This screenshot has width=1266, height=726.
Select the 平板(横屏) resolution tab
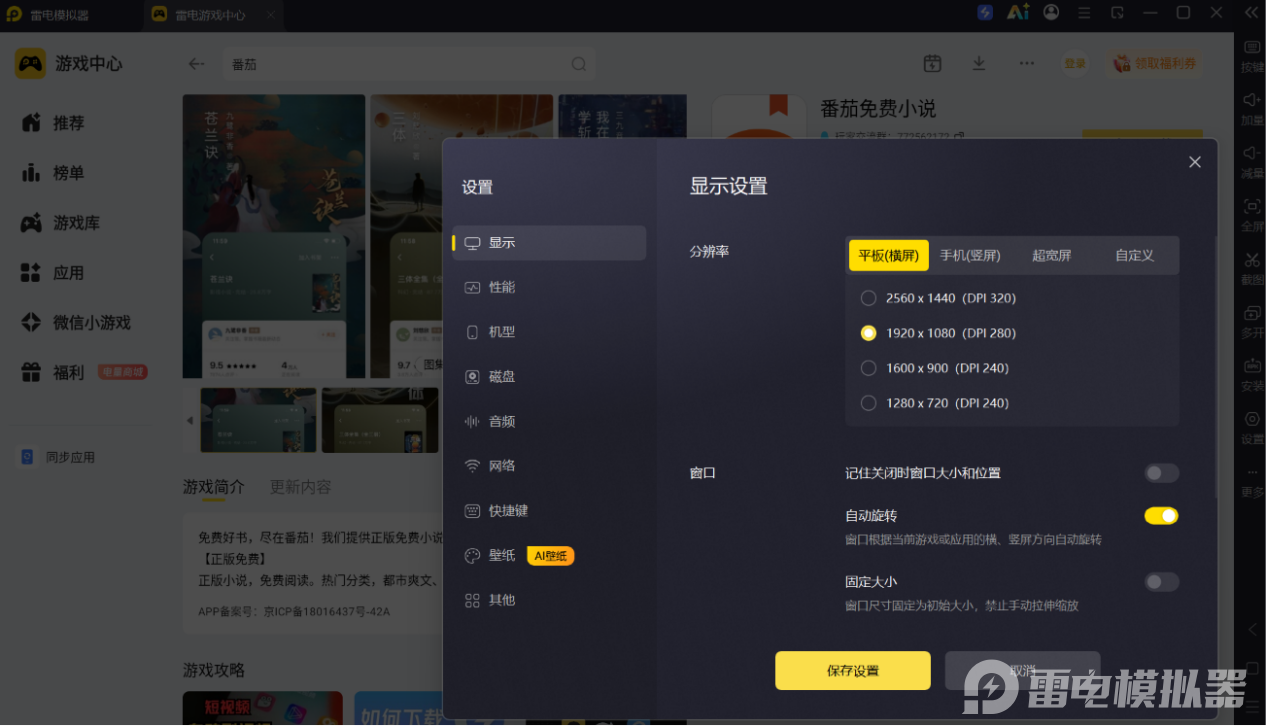(889, 255)
